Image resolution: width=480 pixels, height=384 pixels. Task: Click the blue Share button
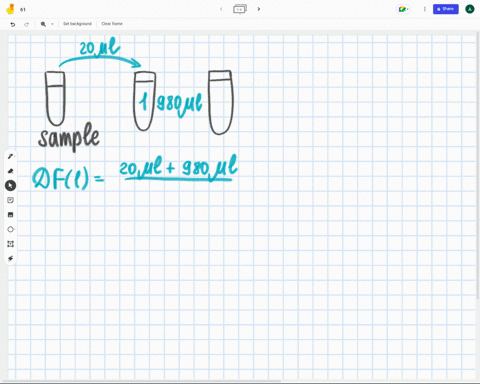click(446, 9)
